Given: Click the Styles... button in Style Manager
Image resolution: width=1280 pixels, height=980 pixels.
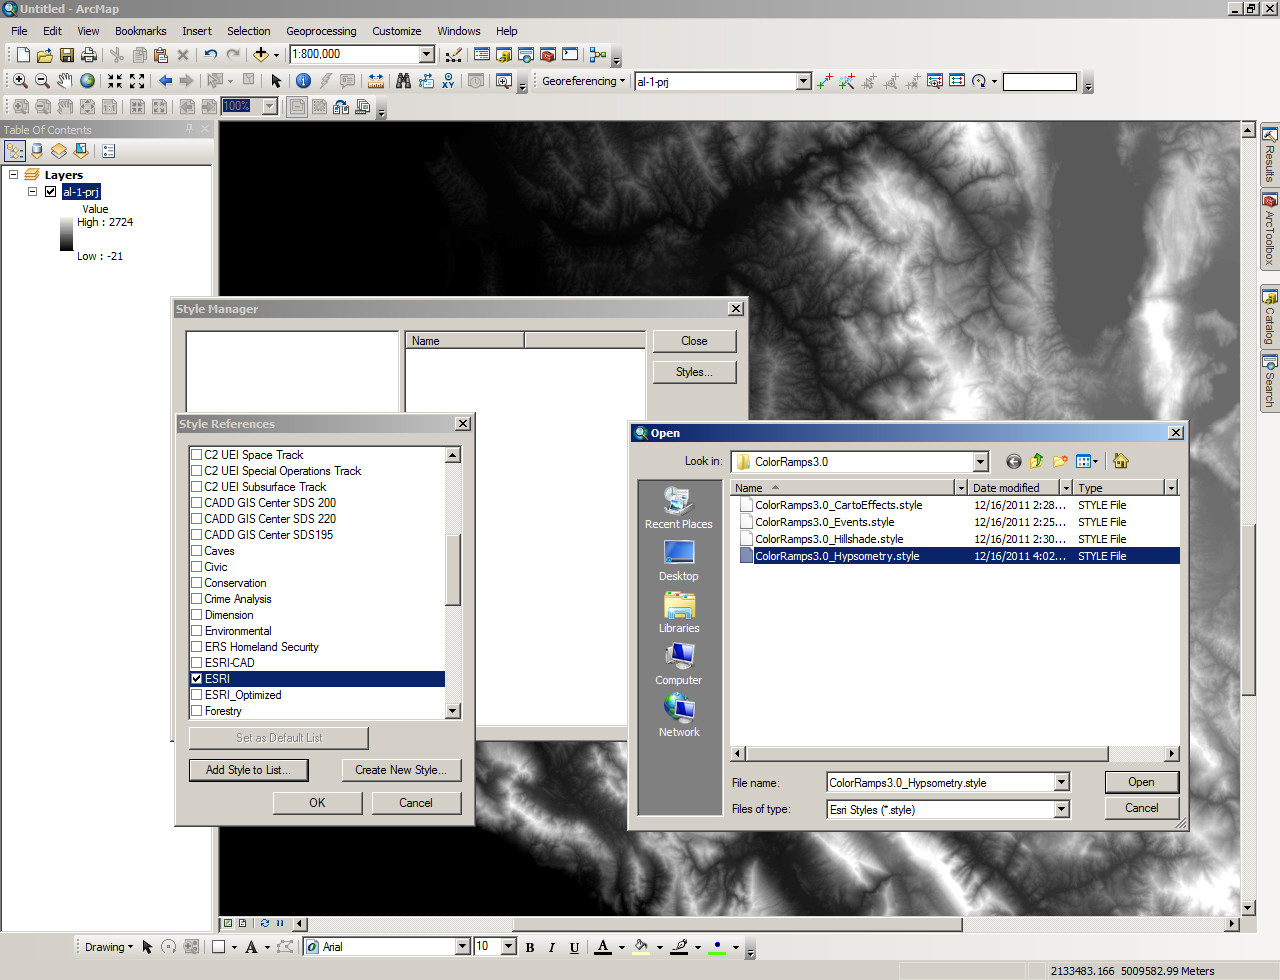Looking at the screenshot, I should [x=694, y=372].
